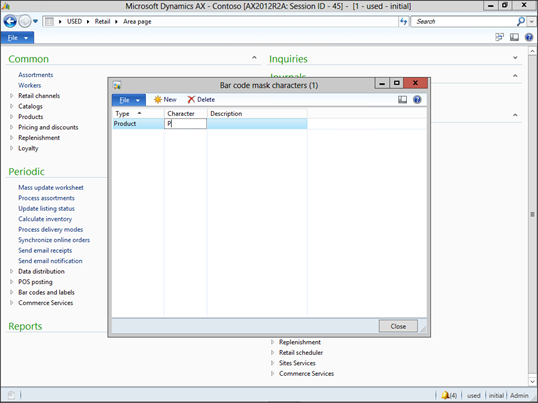This screenshot has width=538, height=403.
Task: Open the main window File menu
Action: tap(17, 38)
